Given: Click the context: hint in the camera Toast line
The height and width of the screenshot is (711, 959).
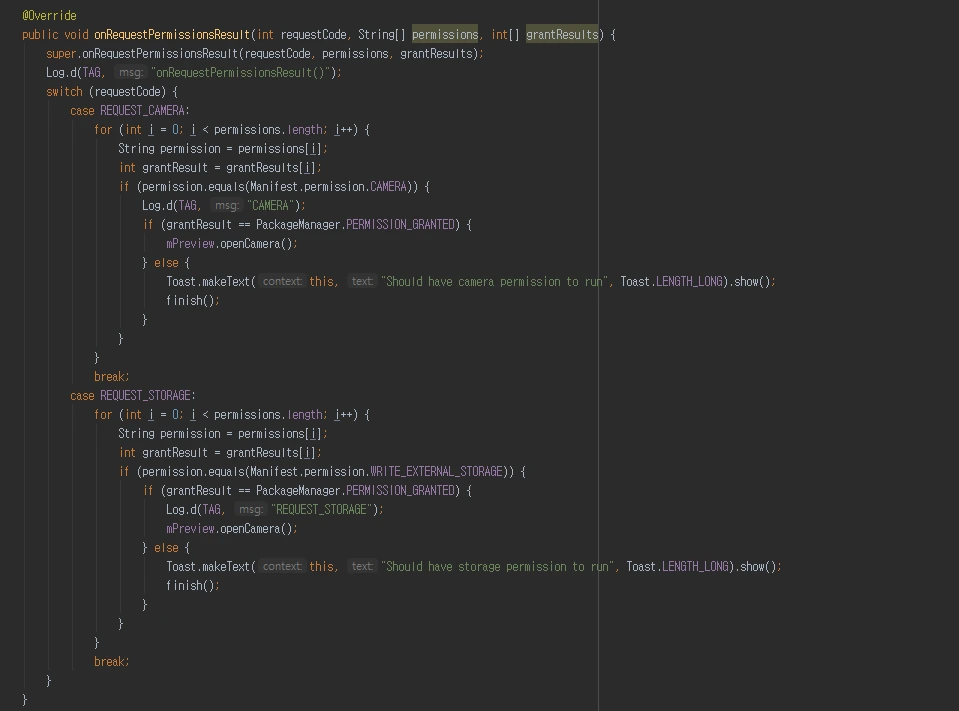Looking at the screenshot, I should [282, 281].
